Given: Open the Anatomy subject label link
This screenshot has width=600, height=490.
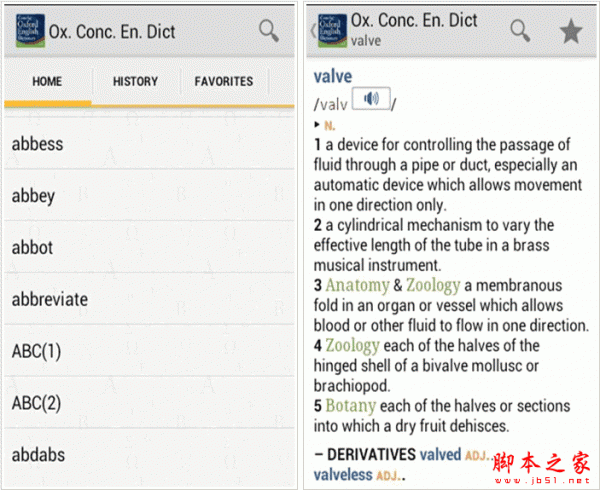Looking at the screenshot, I should point(357,285).
